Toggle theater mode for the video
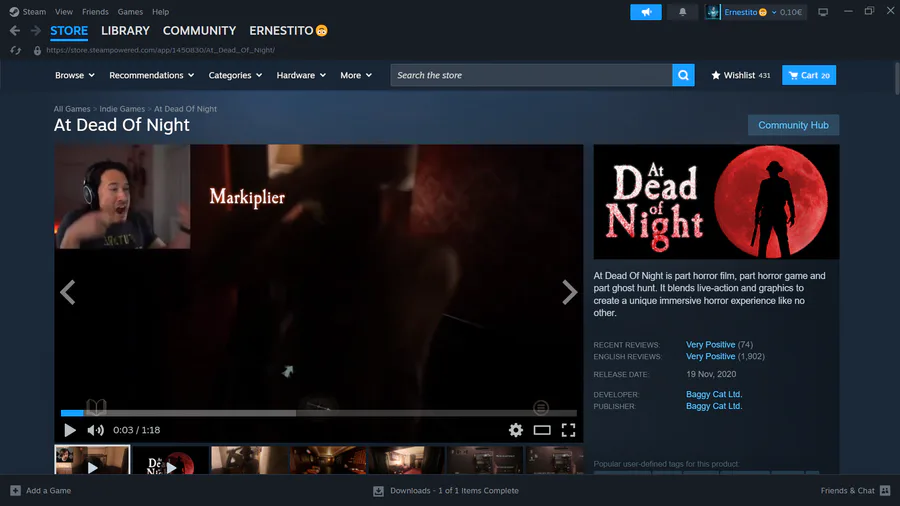The width and height of the screenshot is (900, 506). (x=542, y=430)
